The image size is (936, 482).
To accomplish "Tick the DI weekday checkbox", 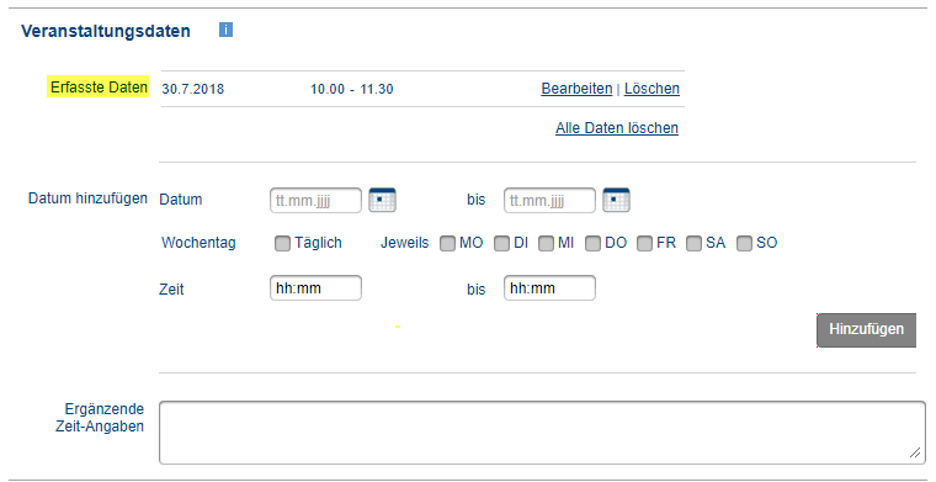I will coord(502,243).
